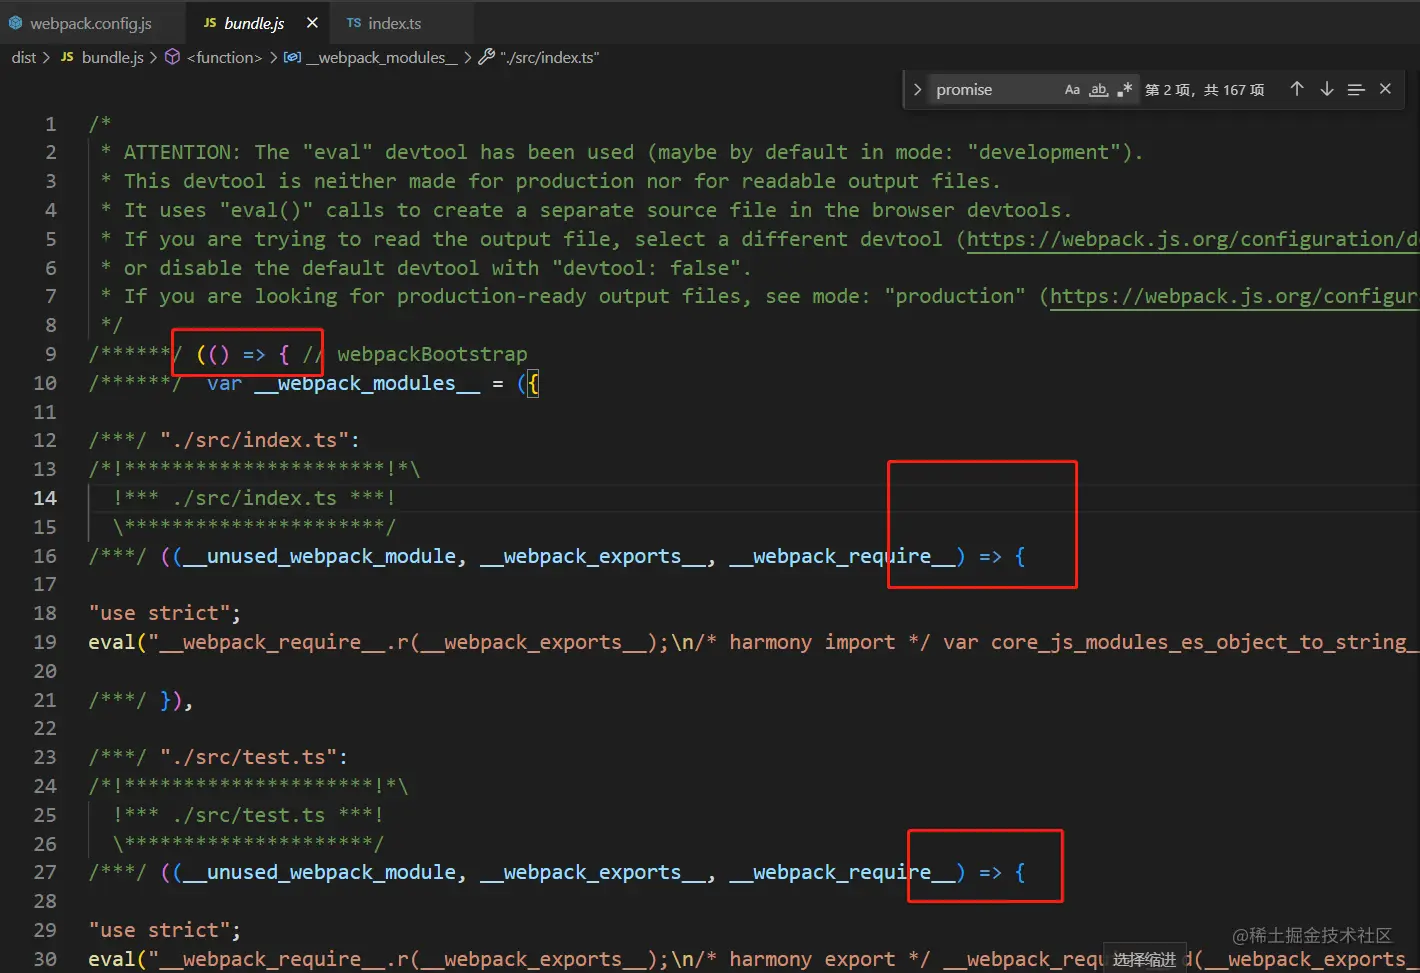
Task: Click "use strict"; on line 18
Action: 165,613
